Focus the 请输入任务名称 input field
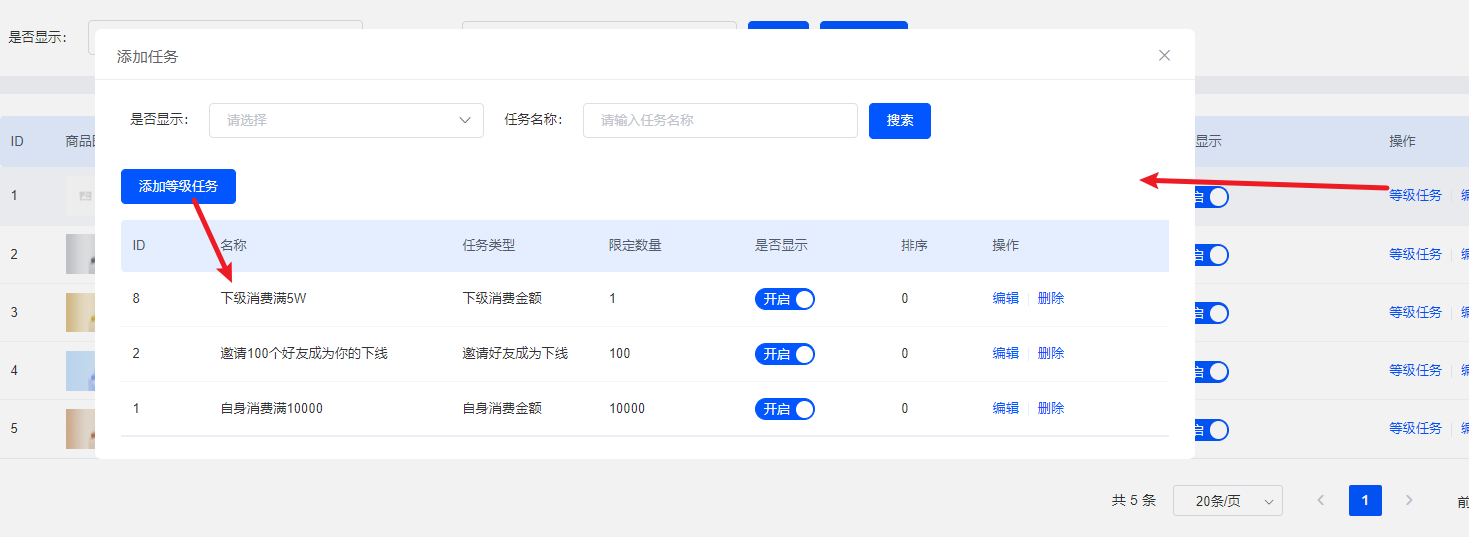Screen dimensions: 1469x537 720,120
